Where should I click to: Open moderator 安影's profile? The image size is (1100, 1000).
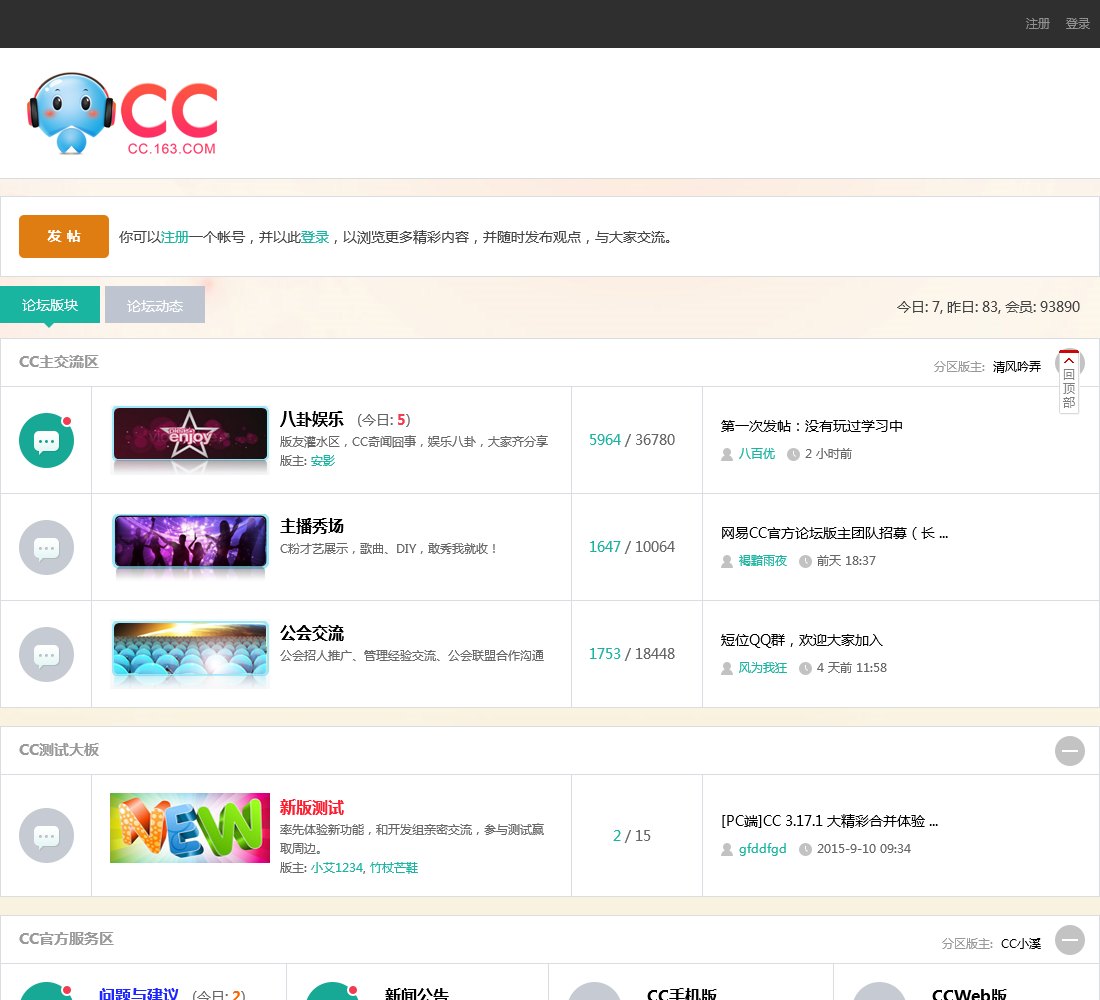click(x=323, y=461)
